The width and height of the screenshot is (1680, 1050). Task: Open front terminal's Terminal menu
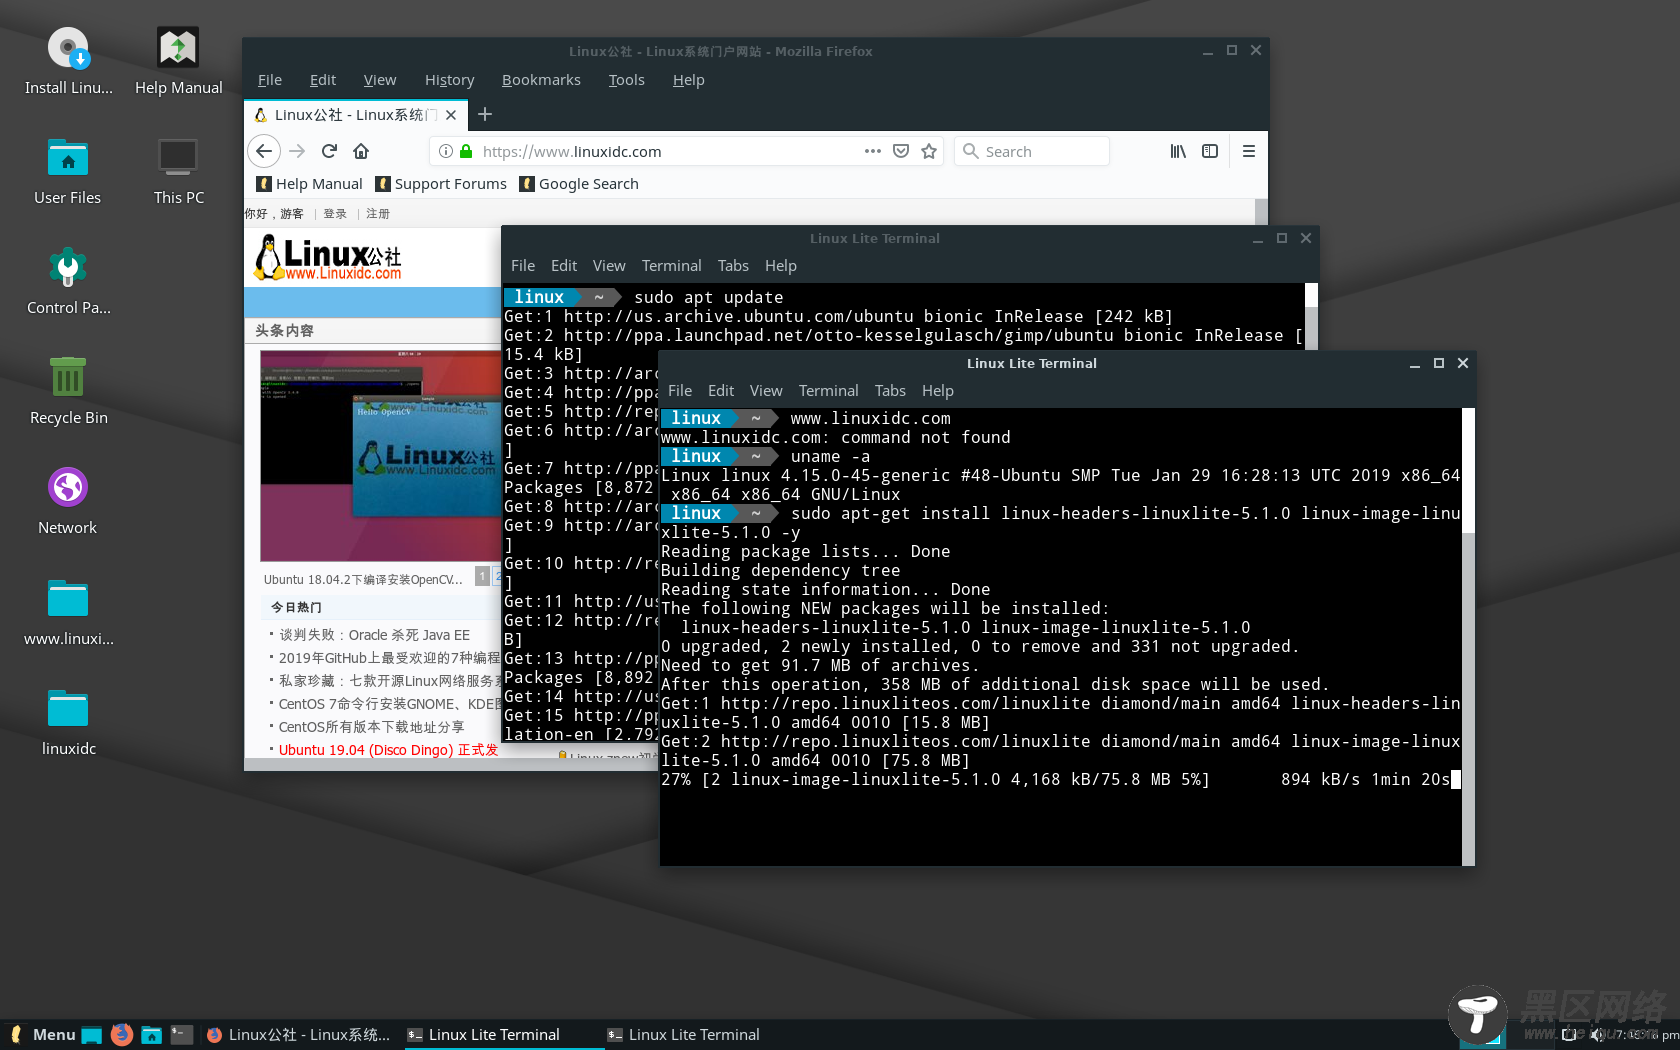(828, 391)
